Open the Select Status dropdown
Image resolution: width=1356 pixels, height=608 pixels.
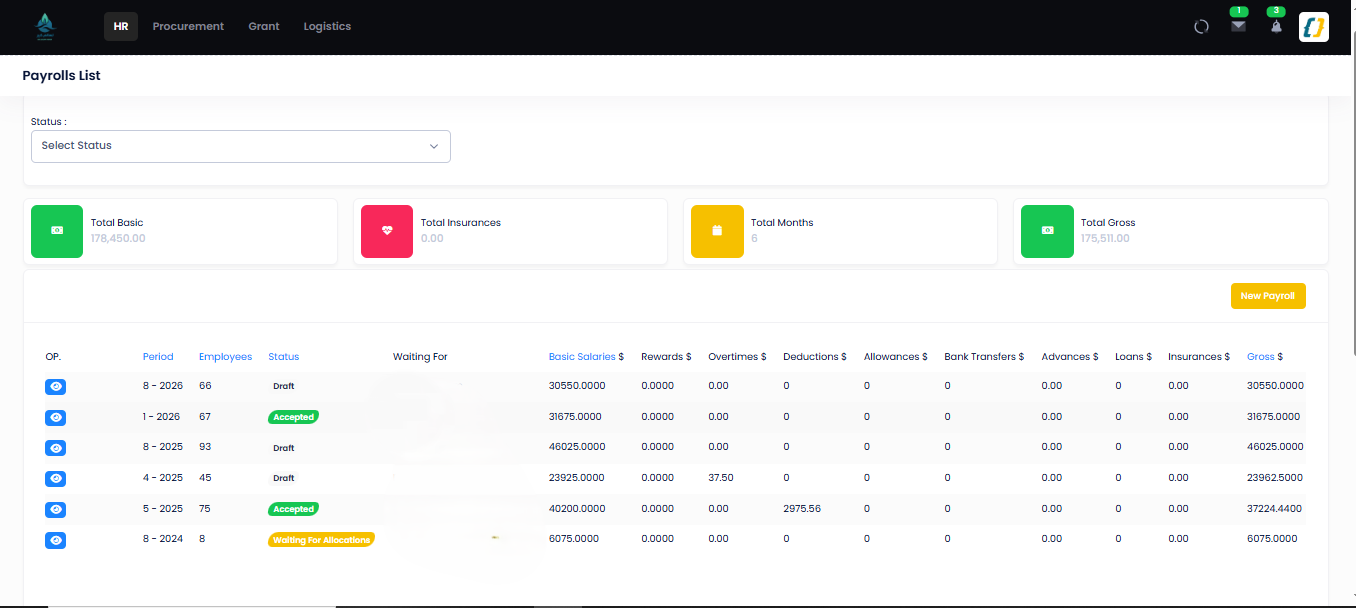click(x=241, y=146)
